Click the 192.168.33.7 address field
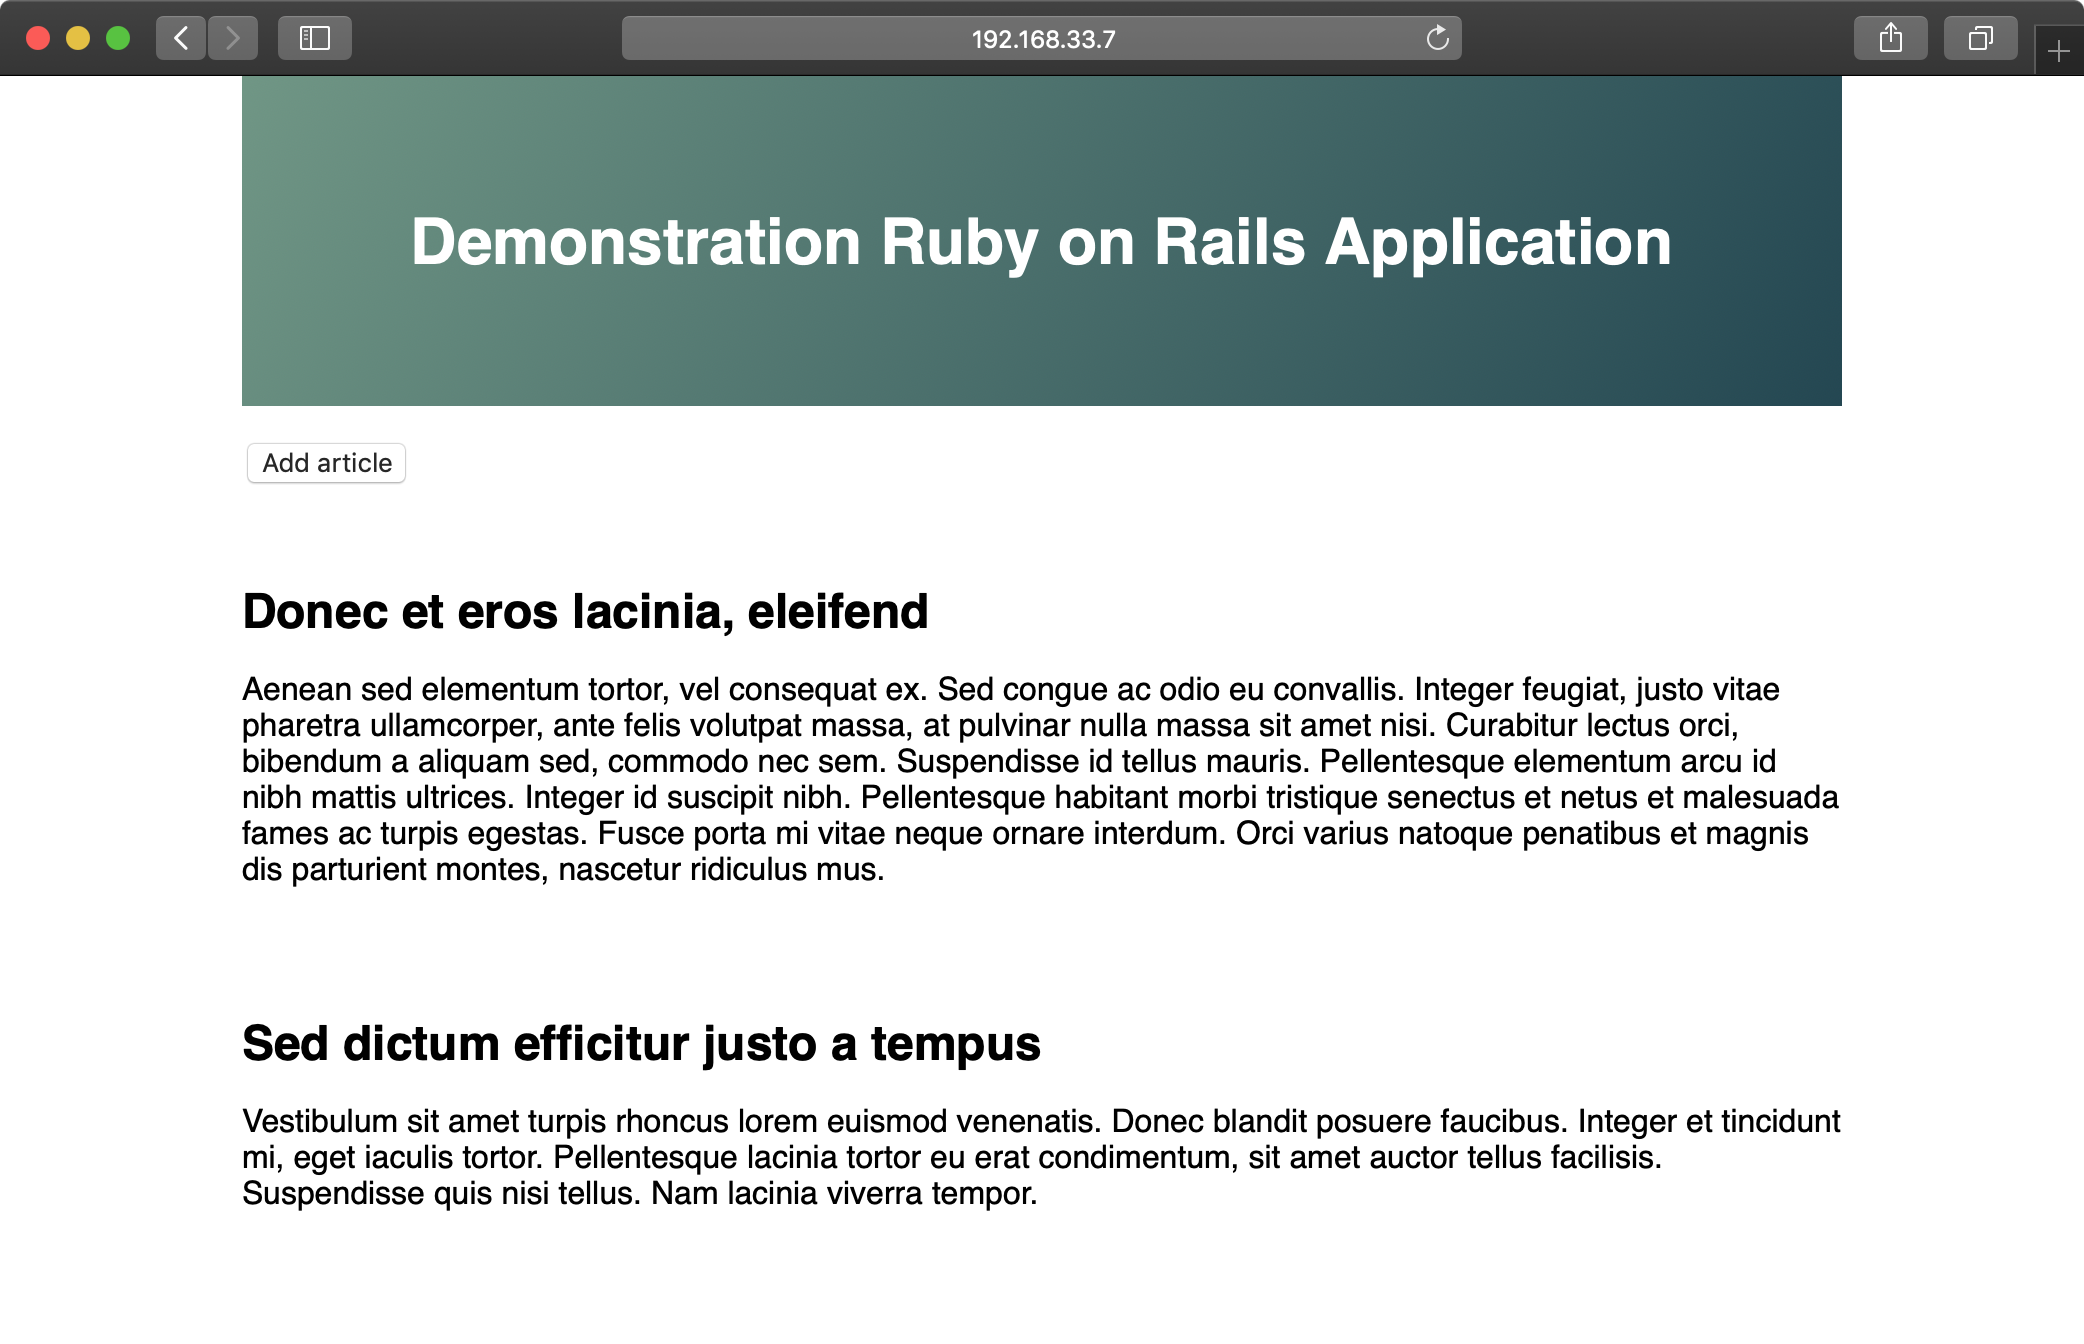Screen dimensions: 2084x1344 1042,39
